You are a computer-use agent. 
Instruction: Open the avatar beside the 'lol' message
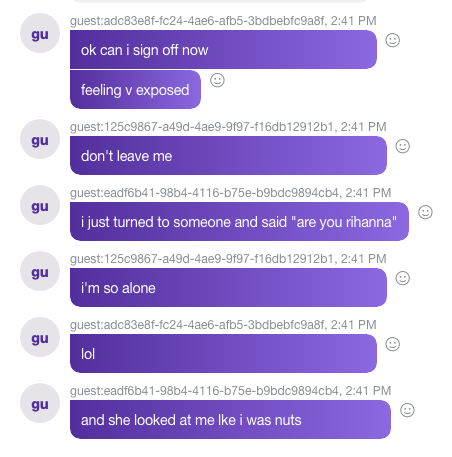(40, 337)
